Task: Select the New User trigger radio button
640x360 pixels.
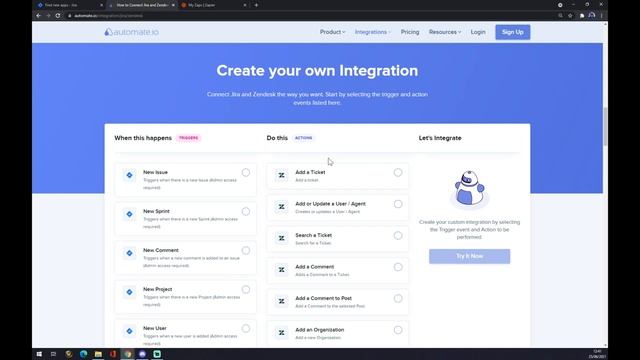Action: pos(246,329)
